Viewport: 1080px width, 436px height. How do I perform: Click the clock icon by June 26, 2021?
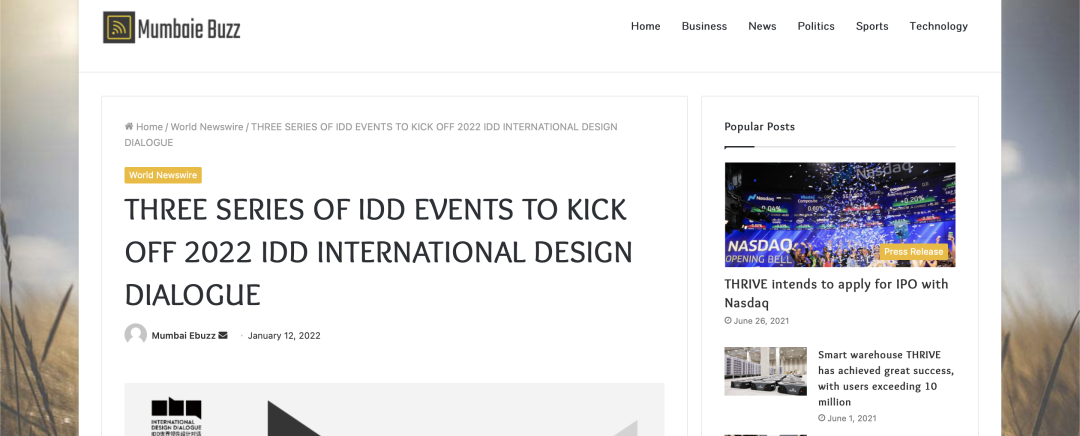click(x=728, y=321)
